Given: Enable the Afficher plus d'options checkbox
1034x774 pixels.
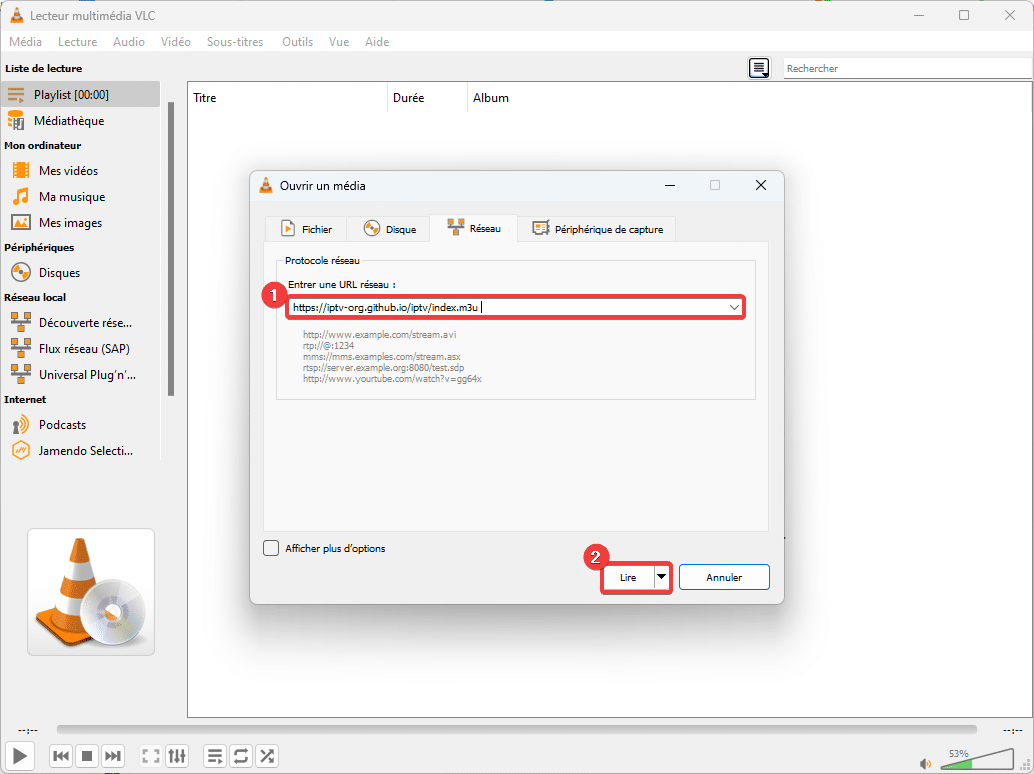Looking at the screenshot, I should click(271, 548).
